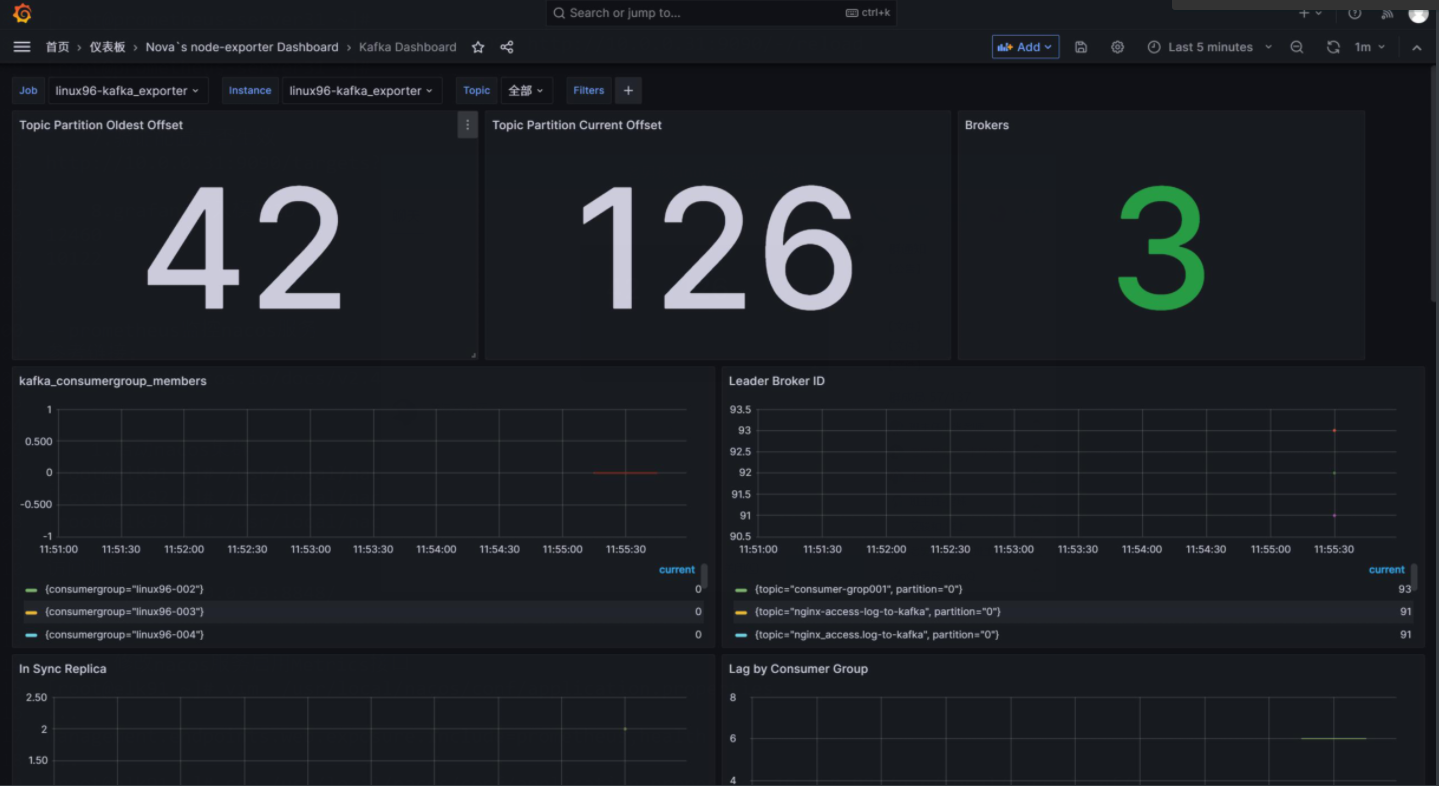Open the Topic variable dropdown
This screenshot has height=786, width=1439.
526,90
